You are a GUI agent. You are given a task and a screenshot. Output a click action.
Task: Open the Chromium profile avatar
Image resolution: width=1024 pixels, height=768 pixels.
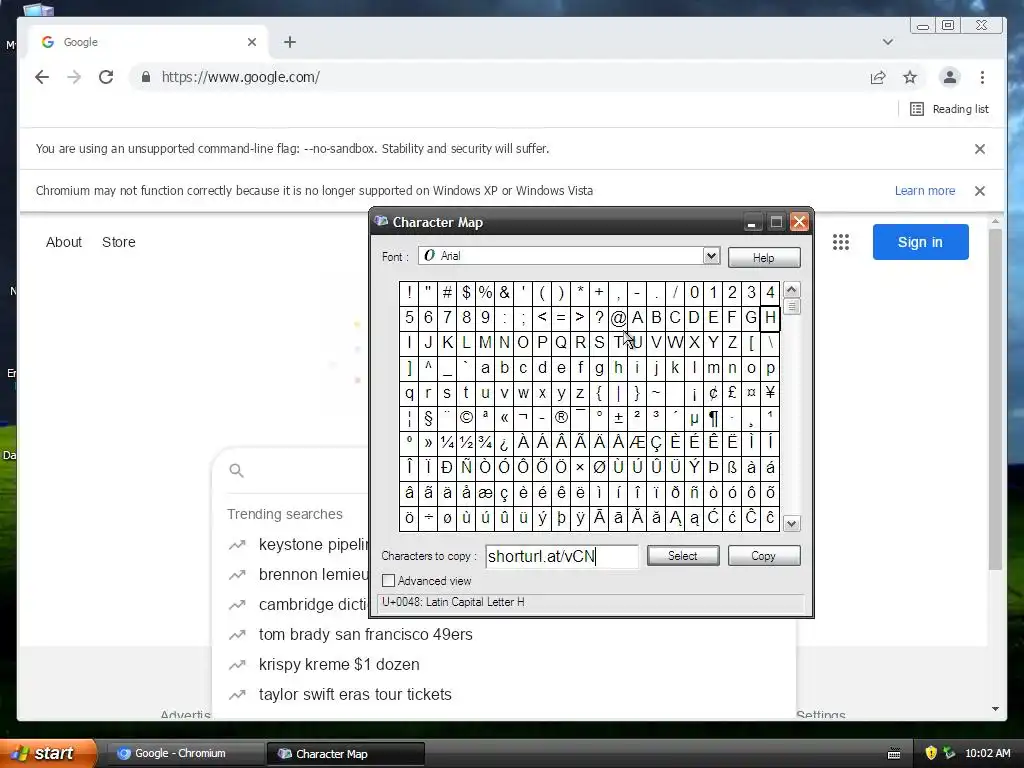click(x=950, y=77)
